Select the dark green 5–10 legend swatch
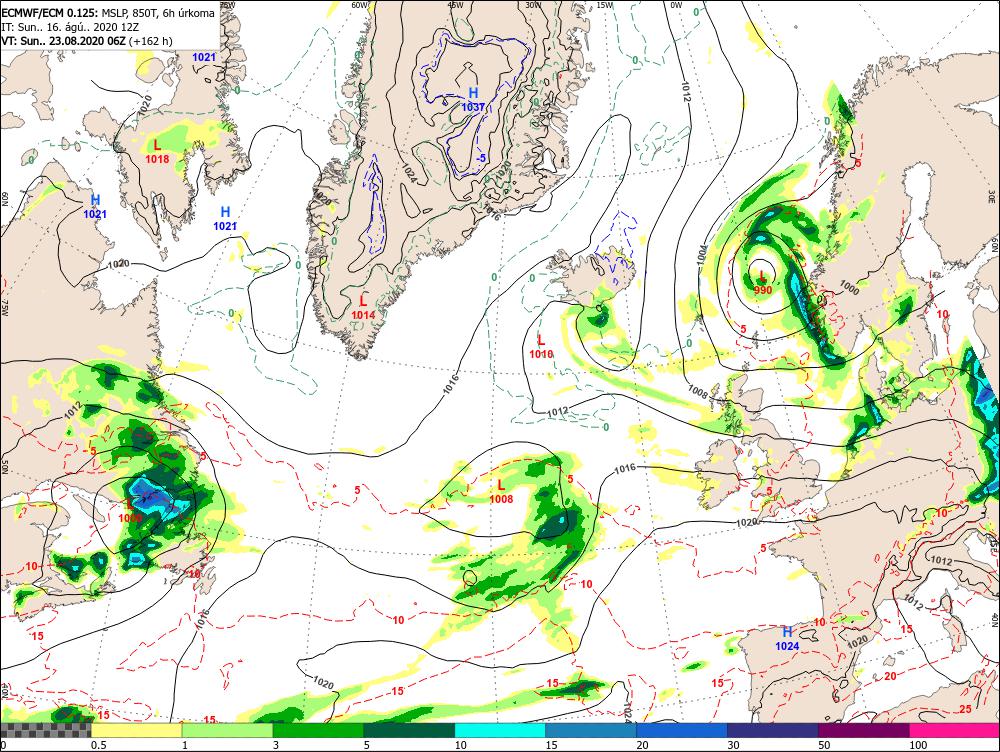Image resolution: width=1000 pixels, height=752 pixels. click(409, 730)
